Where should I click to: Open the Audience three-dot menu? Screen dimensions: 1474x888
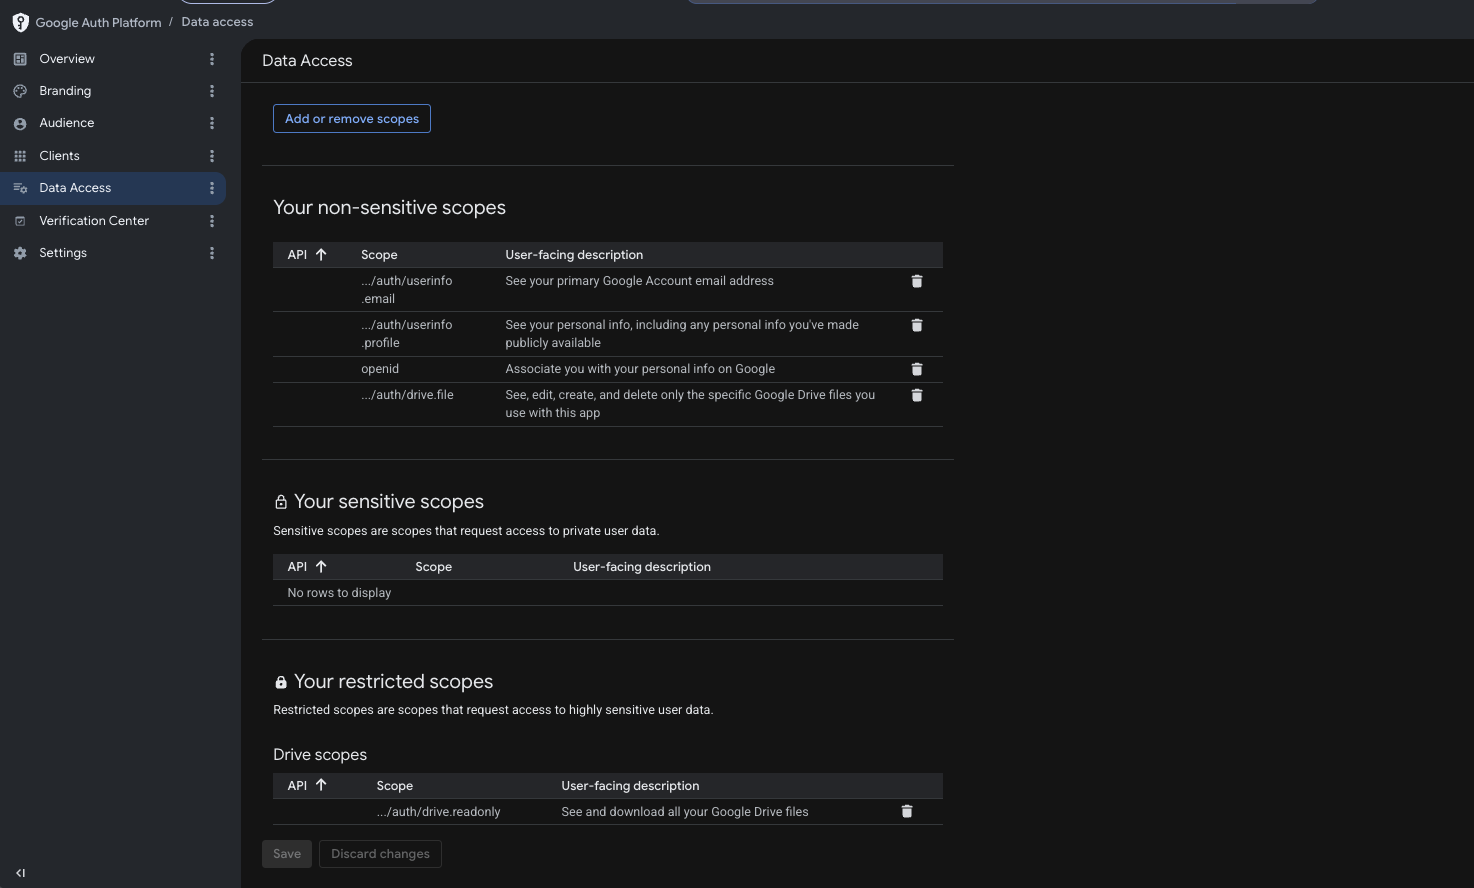tap(212, 123)
